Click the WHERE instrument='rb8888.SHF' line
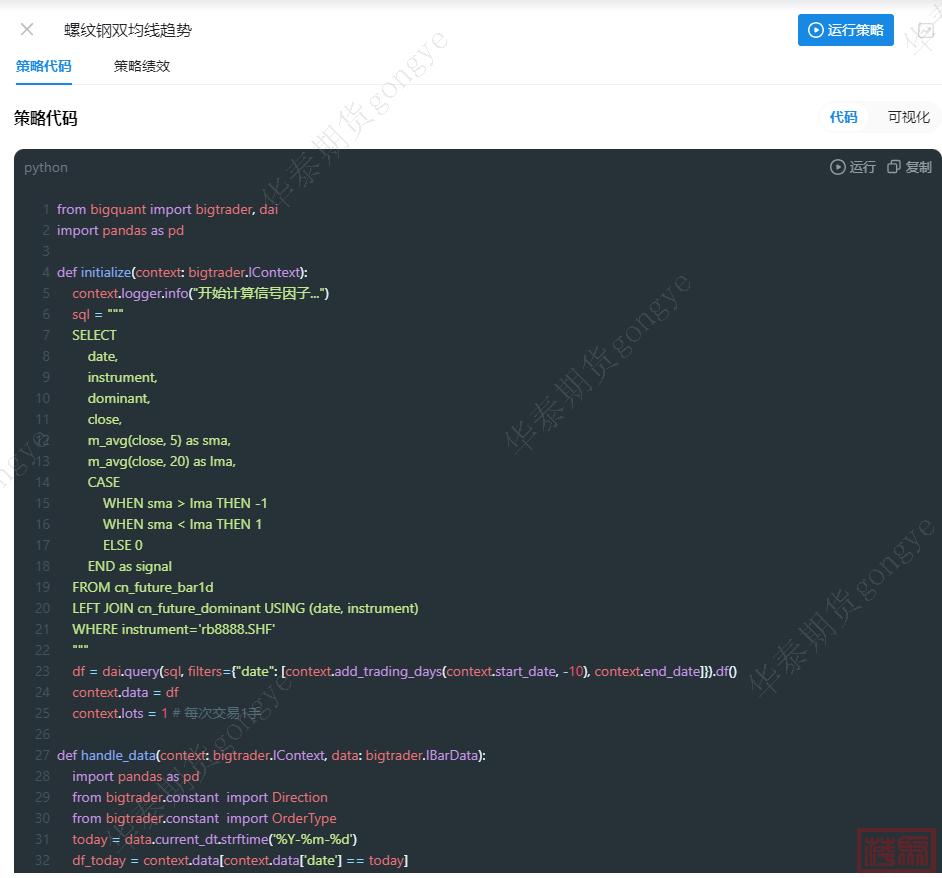The width and height of the screenshot is (942, 878). (x=173, y=629)
